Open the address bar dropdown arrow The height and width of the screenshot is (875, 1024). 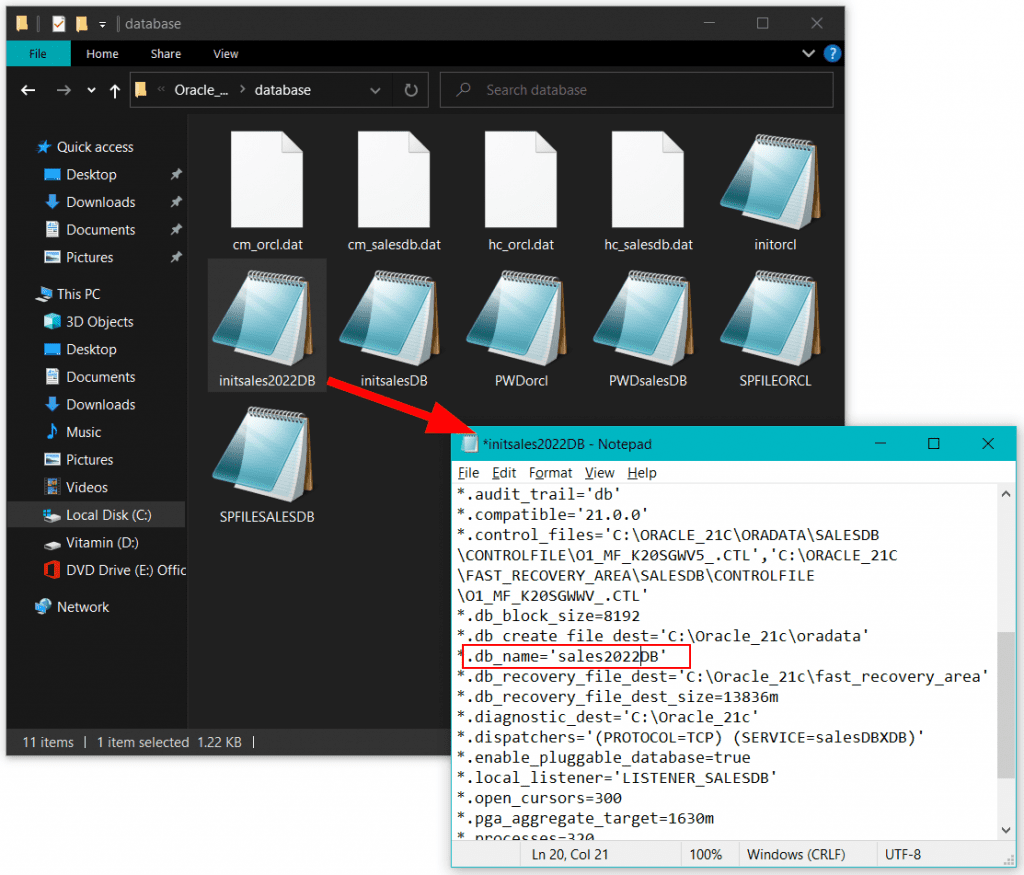coord(375,89)
